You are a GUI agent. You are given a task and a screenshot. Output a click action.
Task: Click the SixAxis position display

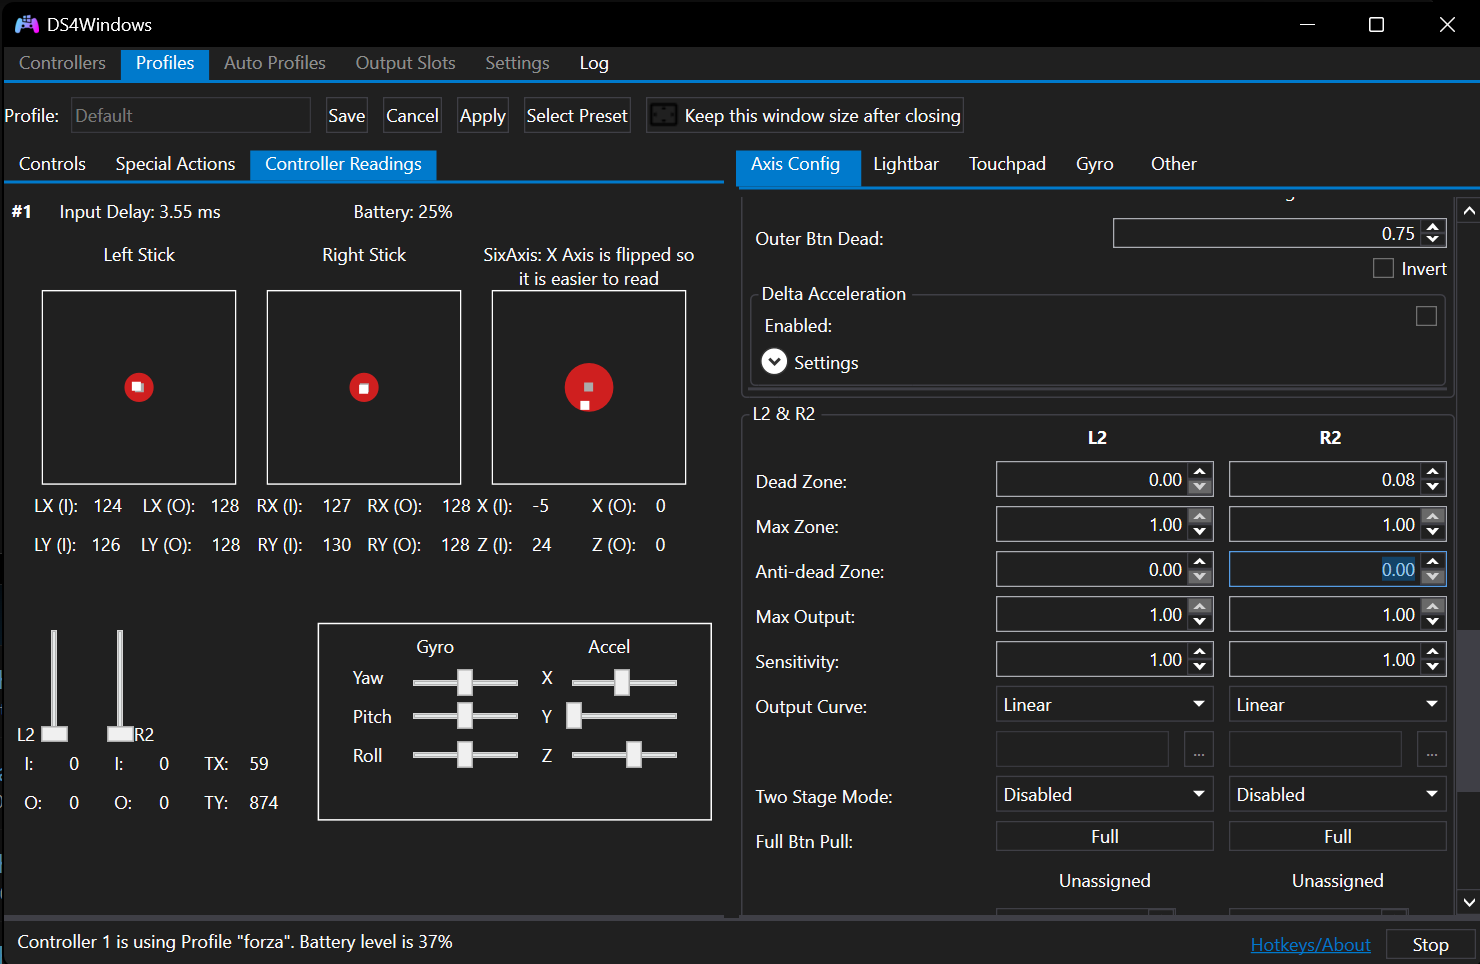[589, 387]
